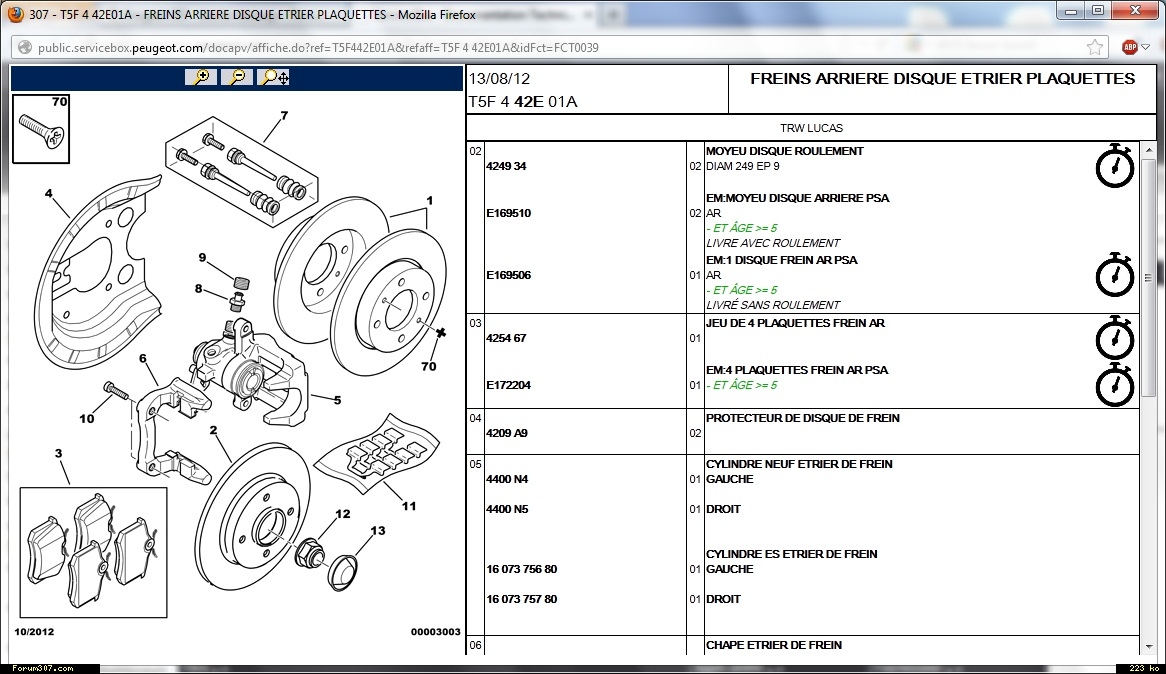
Task: Click the site identity globe in address bar
Action: pos(24,48)
